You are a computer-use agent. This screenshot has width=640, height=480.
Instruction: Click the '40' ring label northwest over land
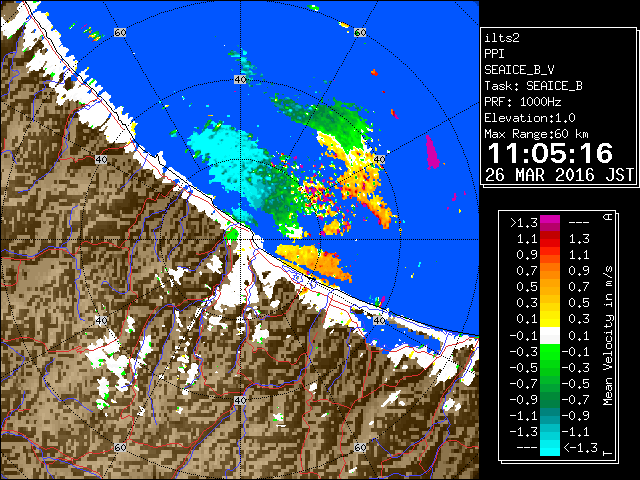[x=101, y=159]
